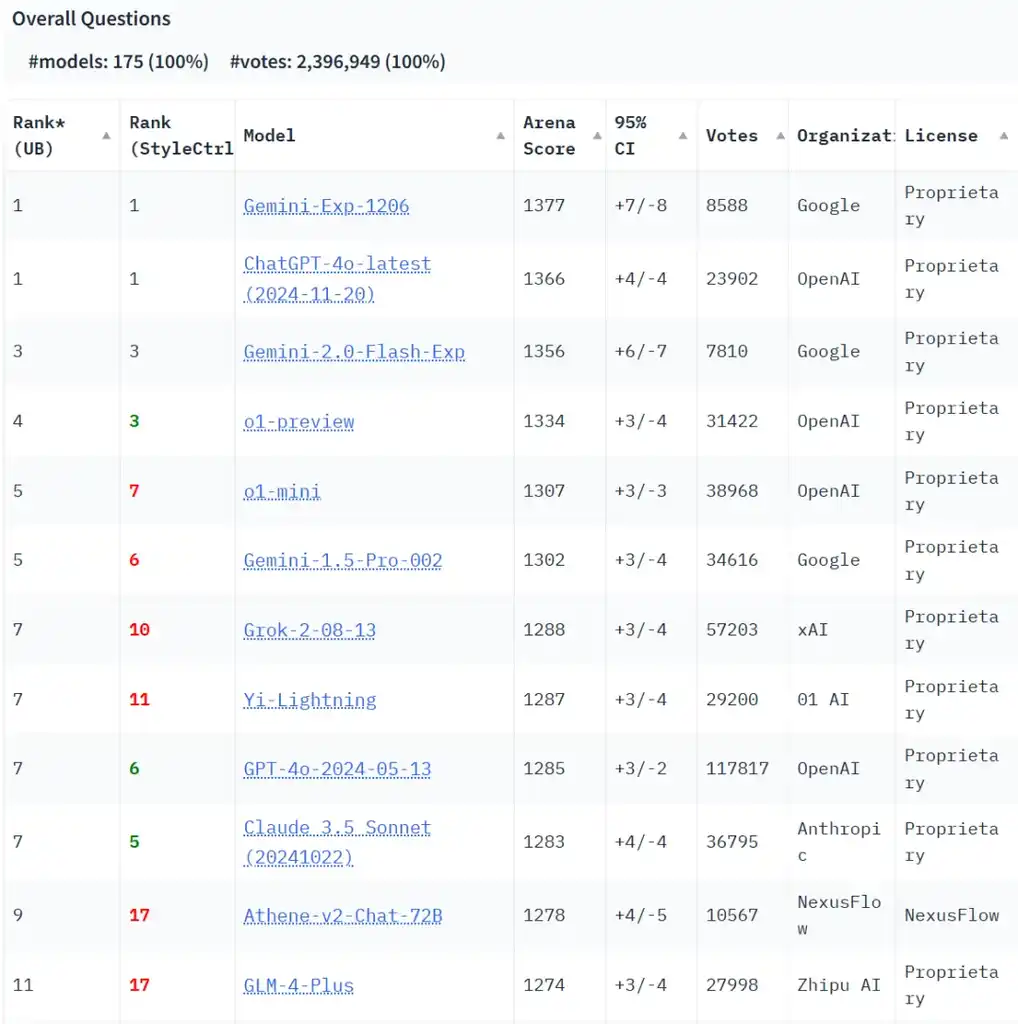Image resolution: width=1018 pixels, height=1024 pixels.
Task: Sort by License column arrow
Action: click(1004, 136)
